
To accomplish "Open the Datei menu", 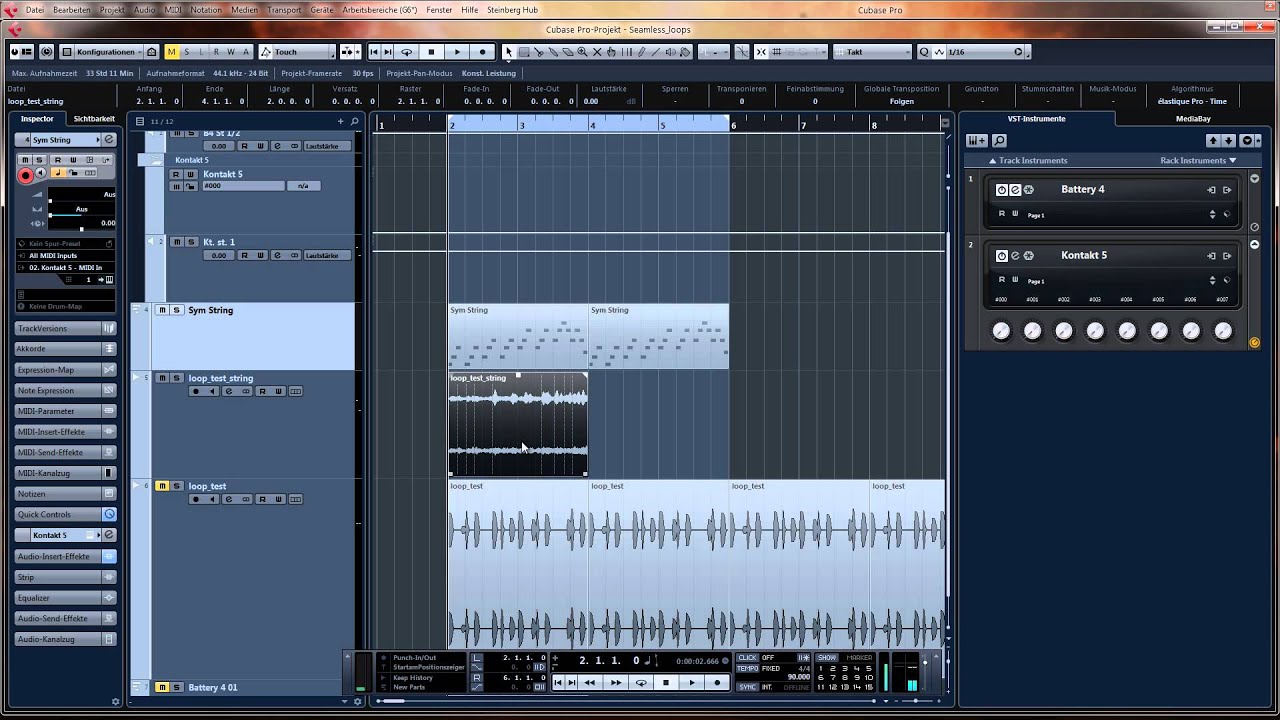I will (x=36, y=10).
